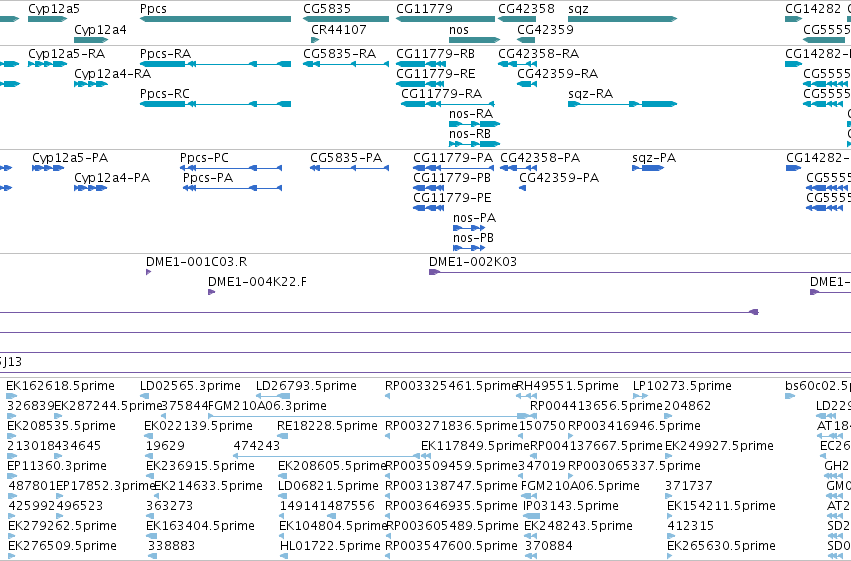Viewport: 851px width, 561px height.
Task: Click the sqz-PA protein feature
Action: 649,168
